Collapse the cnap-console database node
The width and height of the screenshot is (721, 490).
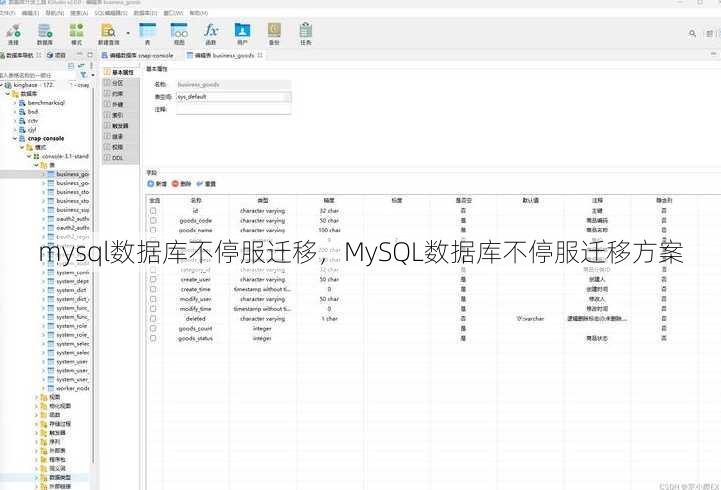(x=15, y=138)
